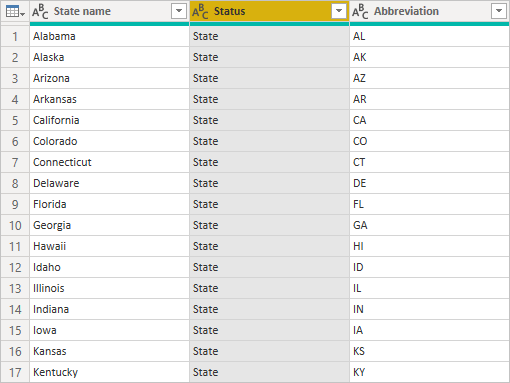Click the California cell
The width and height of the screenshot is (510, 383).
click(x=109, y=120)
